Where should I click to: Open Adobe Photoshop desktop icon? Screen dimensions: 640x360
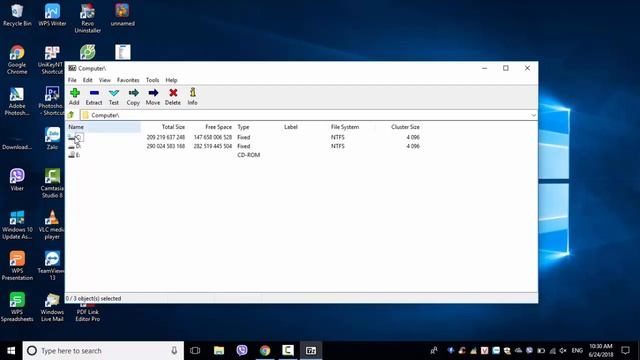(17, 101)
